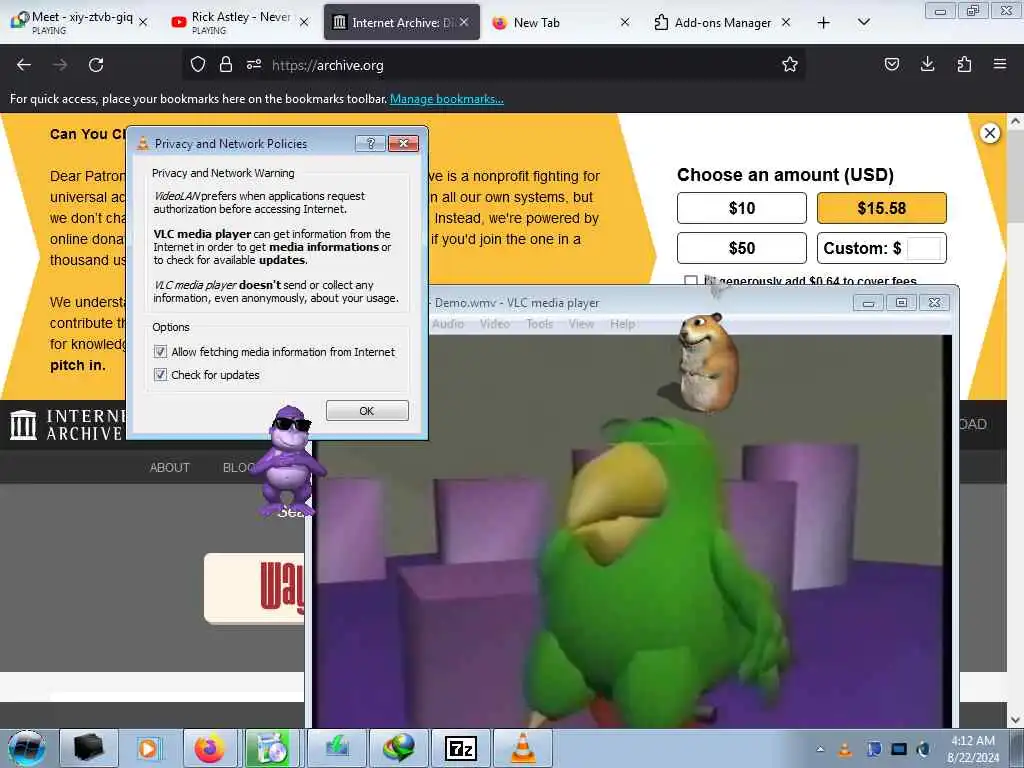Open the Video menu in VLC

[x=494, y=324]
